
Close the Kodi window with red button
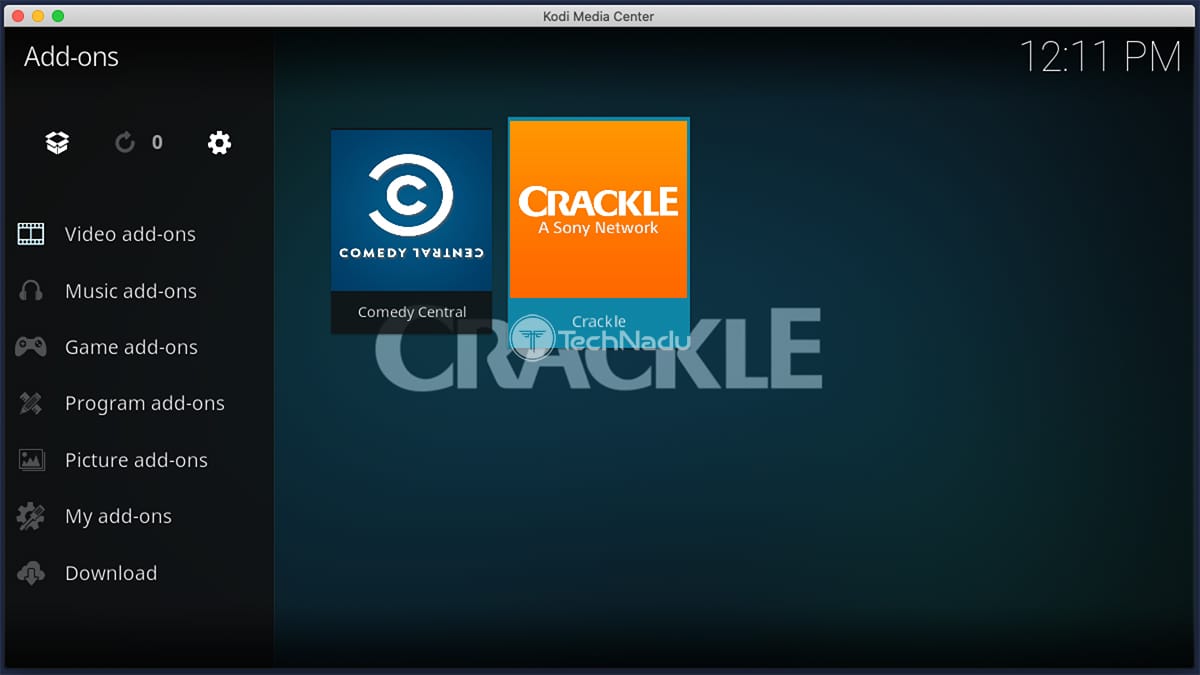17,16
